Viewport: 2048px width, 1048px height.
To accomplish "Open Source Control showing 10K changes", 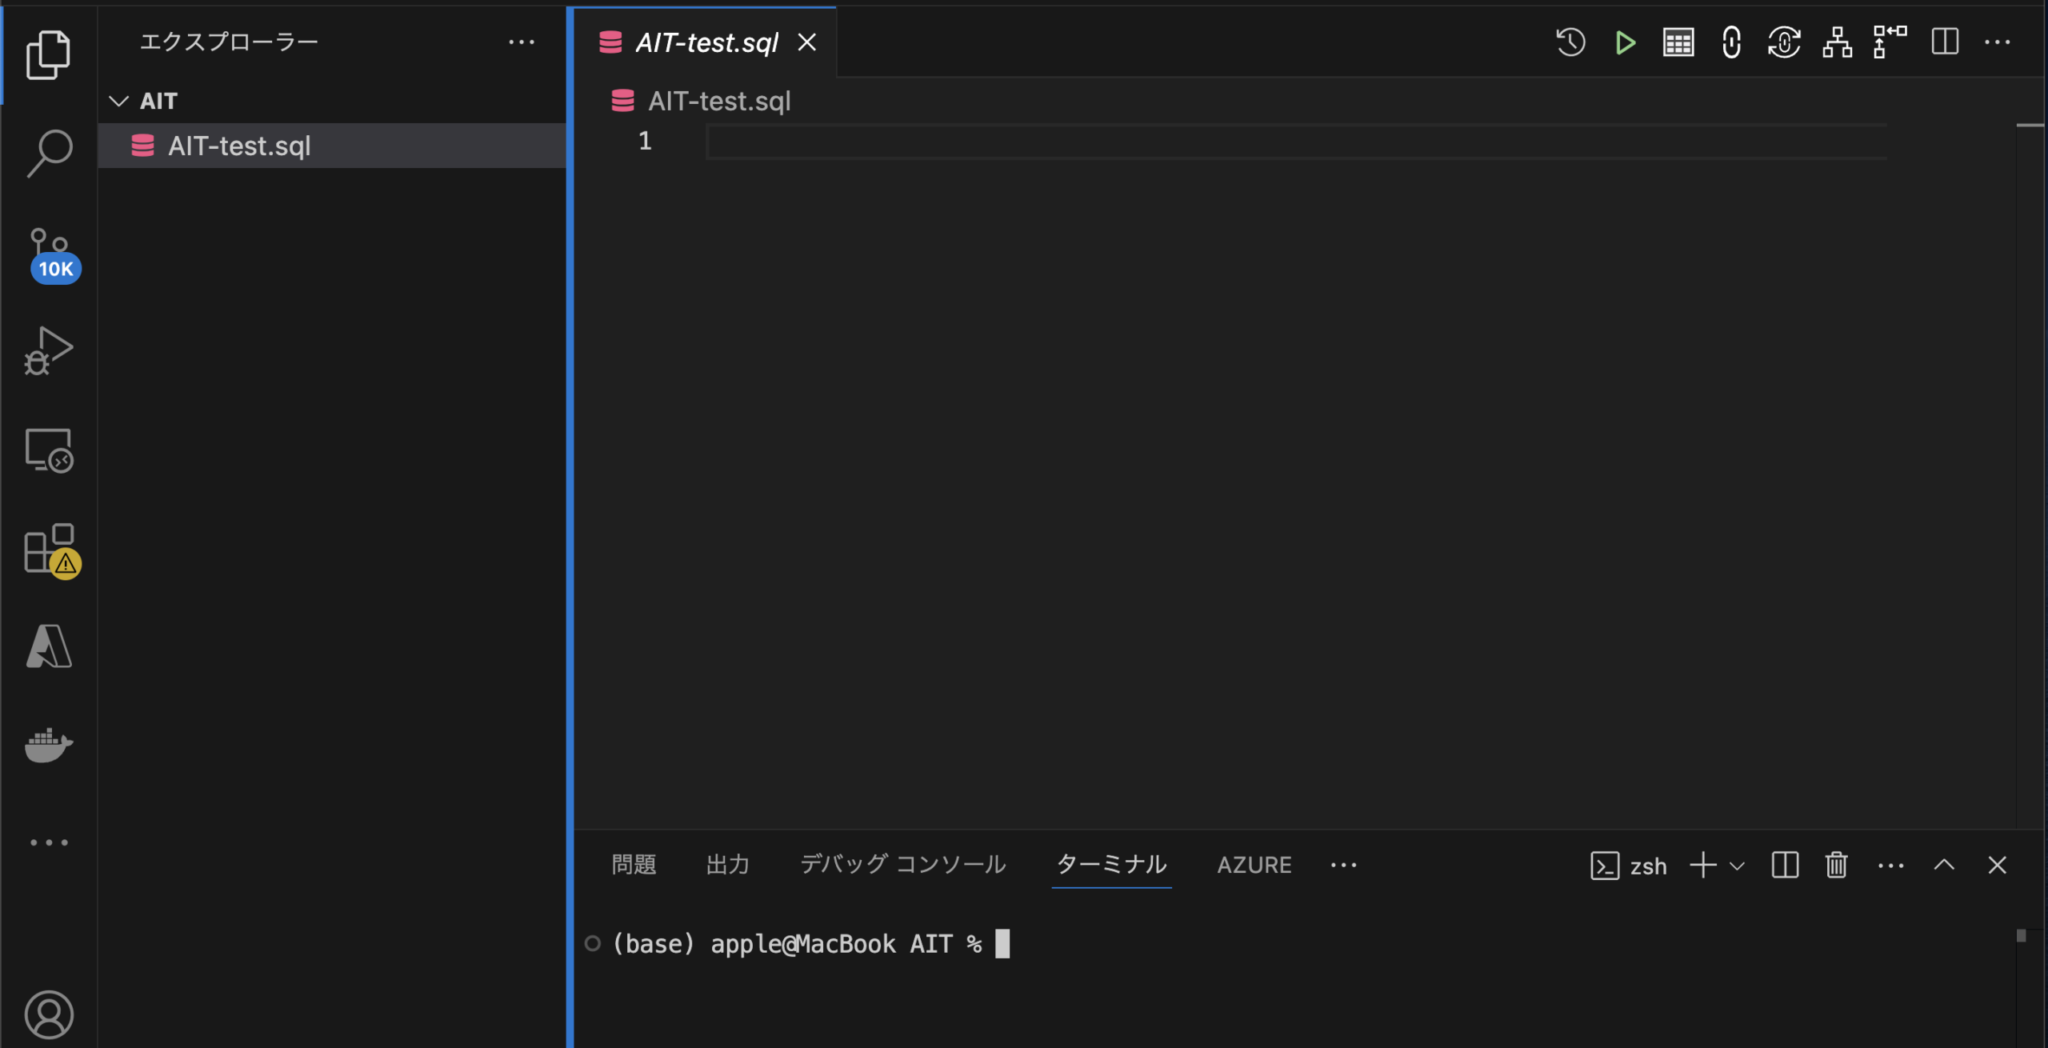I will (48, 250).
